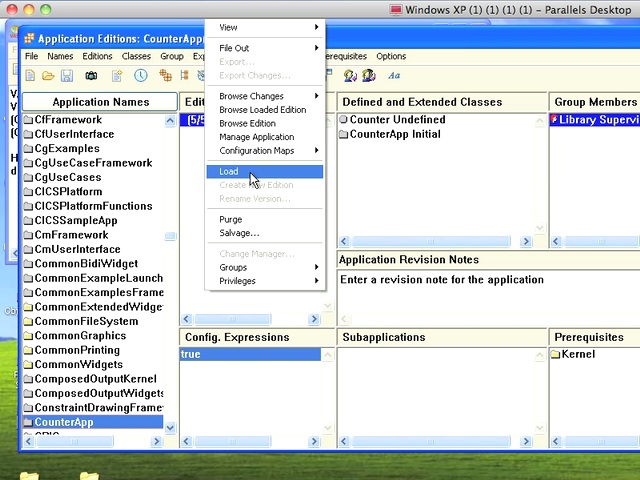Click the Application Names horizontal scroll-left arrow
Screen dimensions: 640x480
[x=29, y=441]
